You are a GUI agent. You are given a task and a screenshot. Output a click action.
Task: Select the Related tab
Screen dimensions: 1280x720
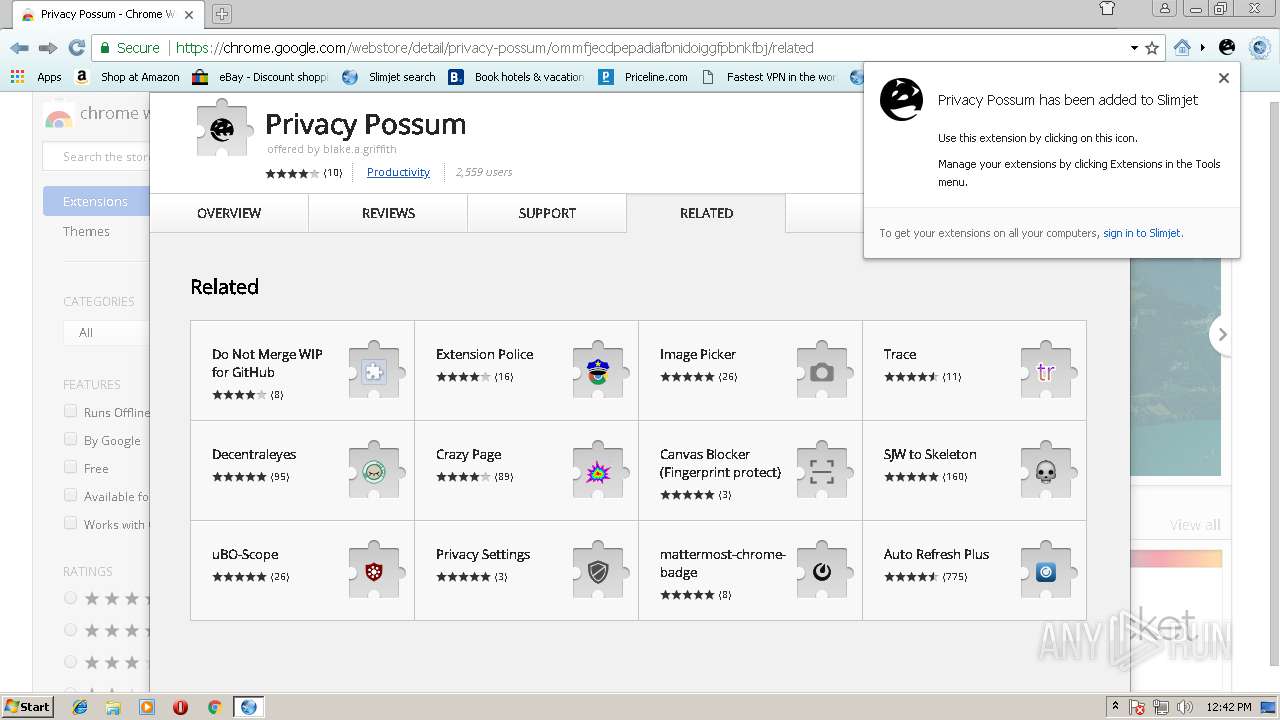coord(706,213)
